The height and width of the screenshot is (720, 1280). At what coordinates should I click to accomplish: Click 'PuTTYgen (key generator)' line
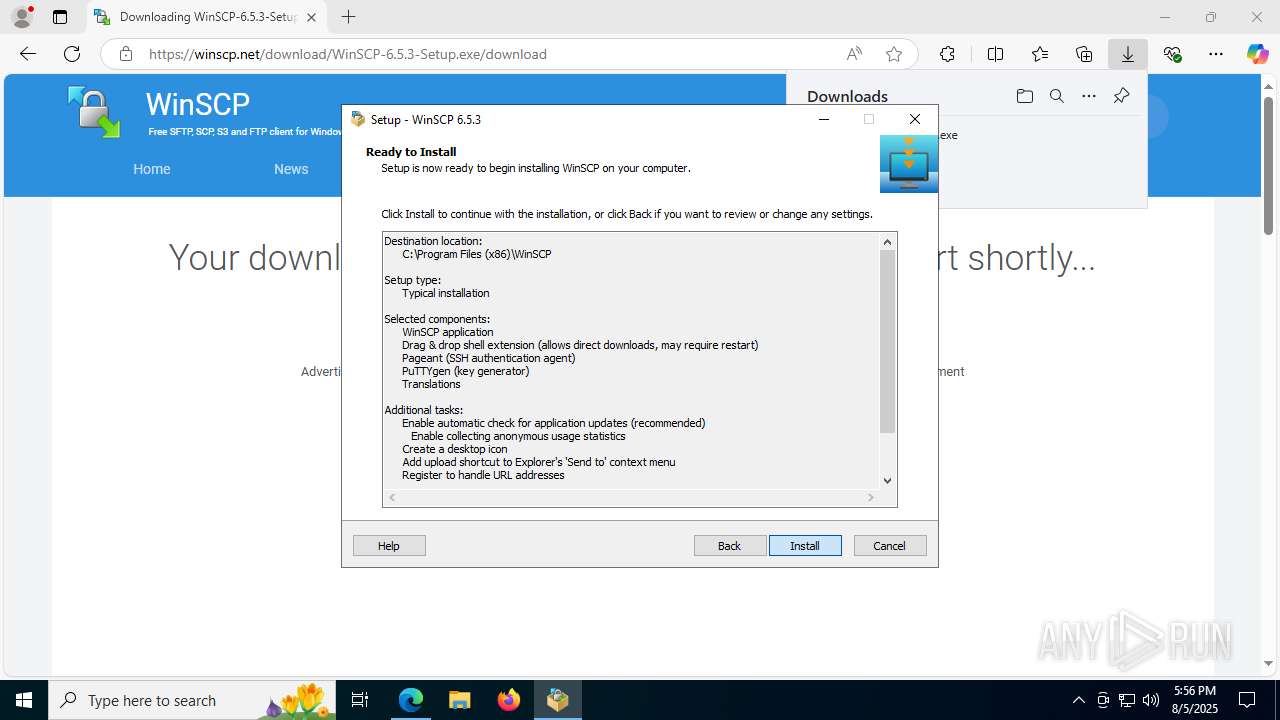(466, 371)
